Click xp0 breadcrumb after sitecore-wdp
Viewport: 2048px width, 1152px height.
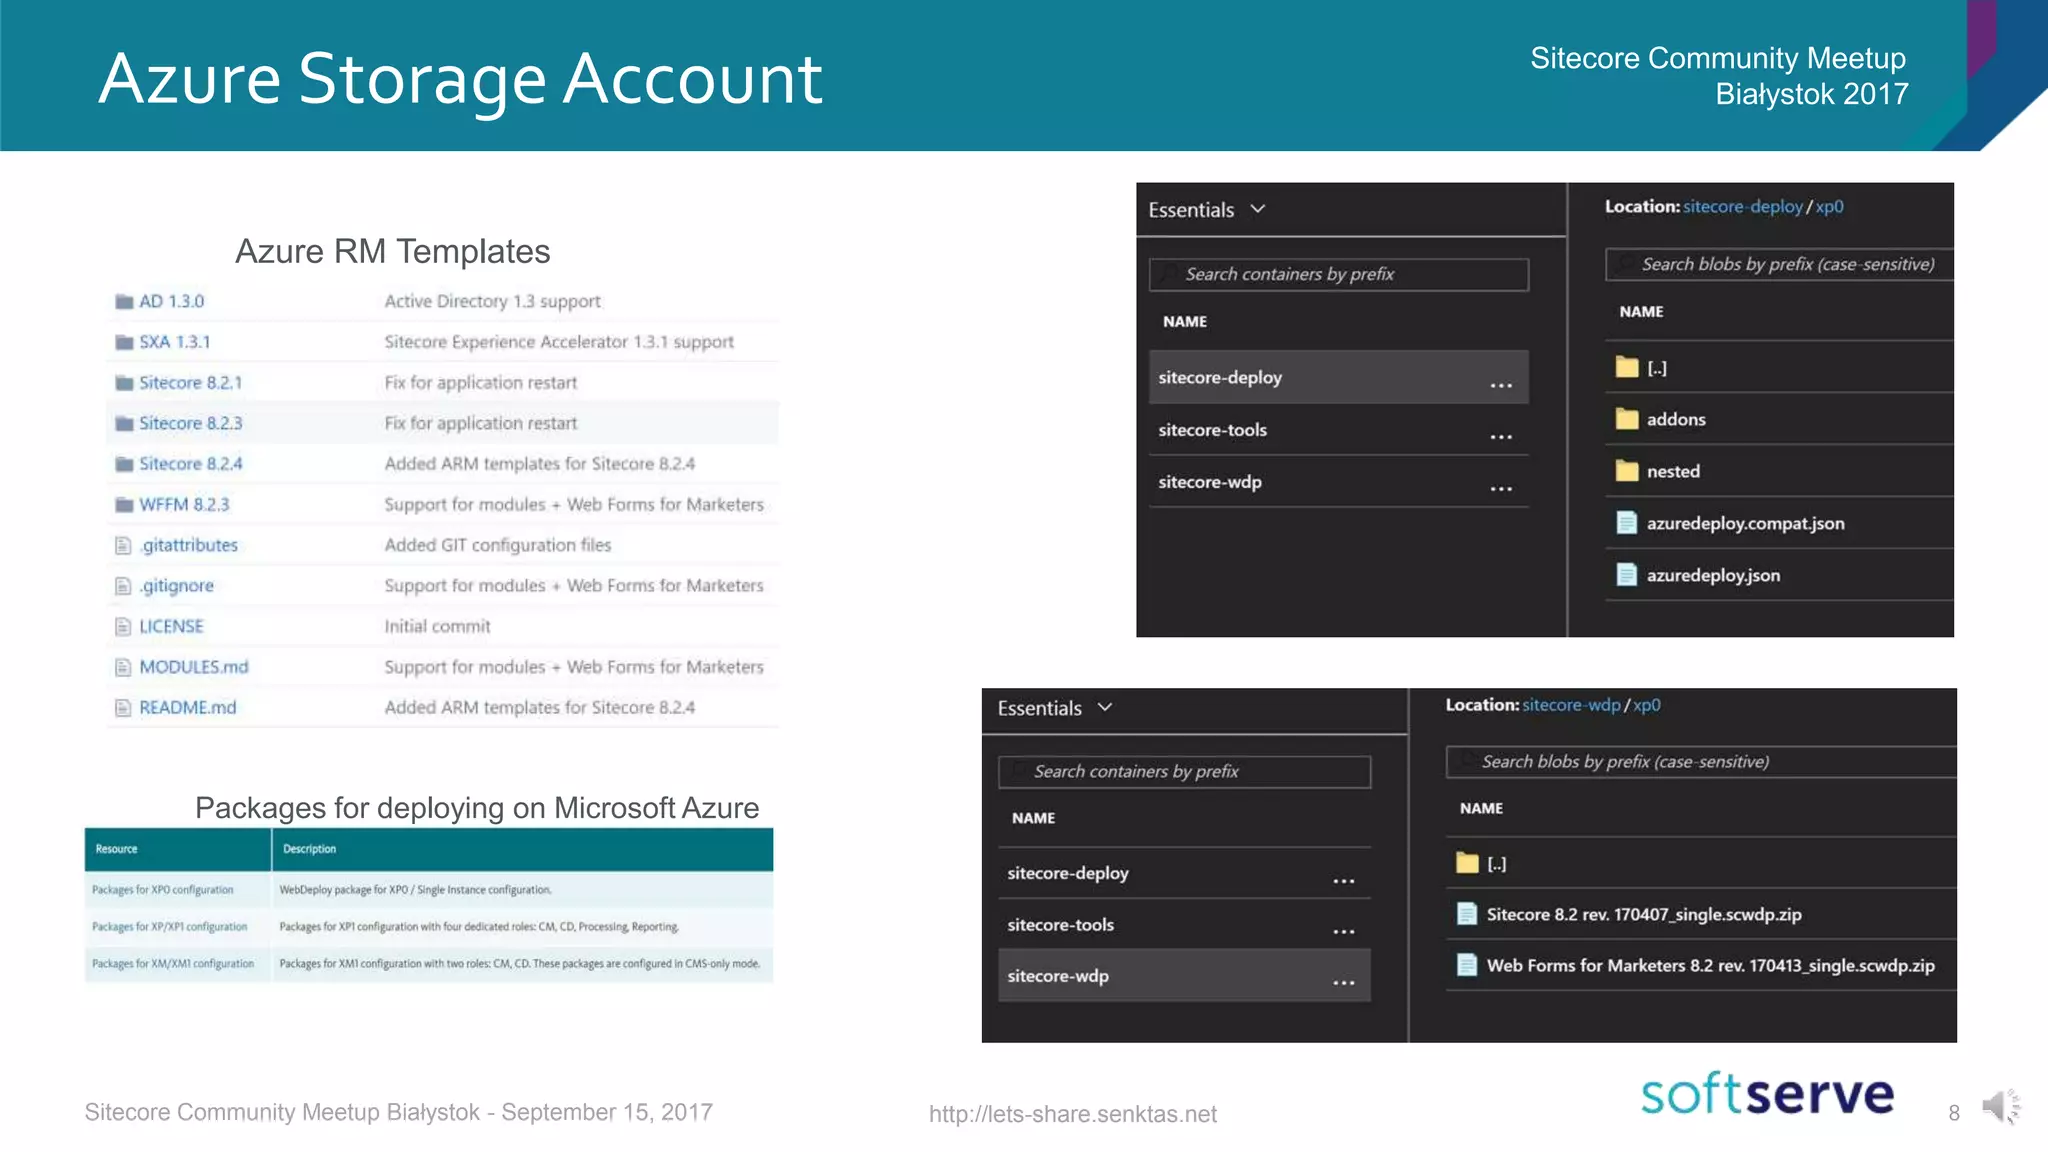(x=1646, y=704)
